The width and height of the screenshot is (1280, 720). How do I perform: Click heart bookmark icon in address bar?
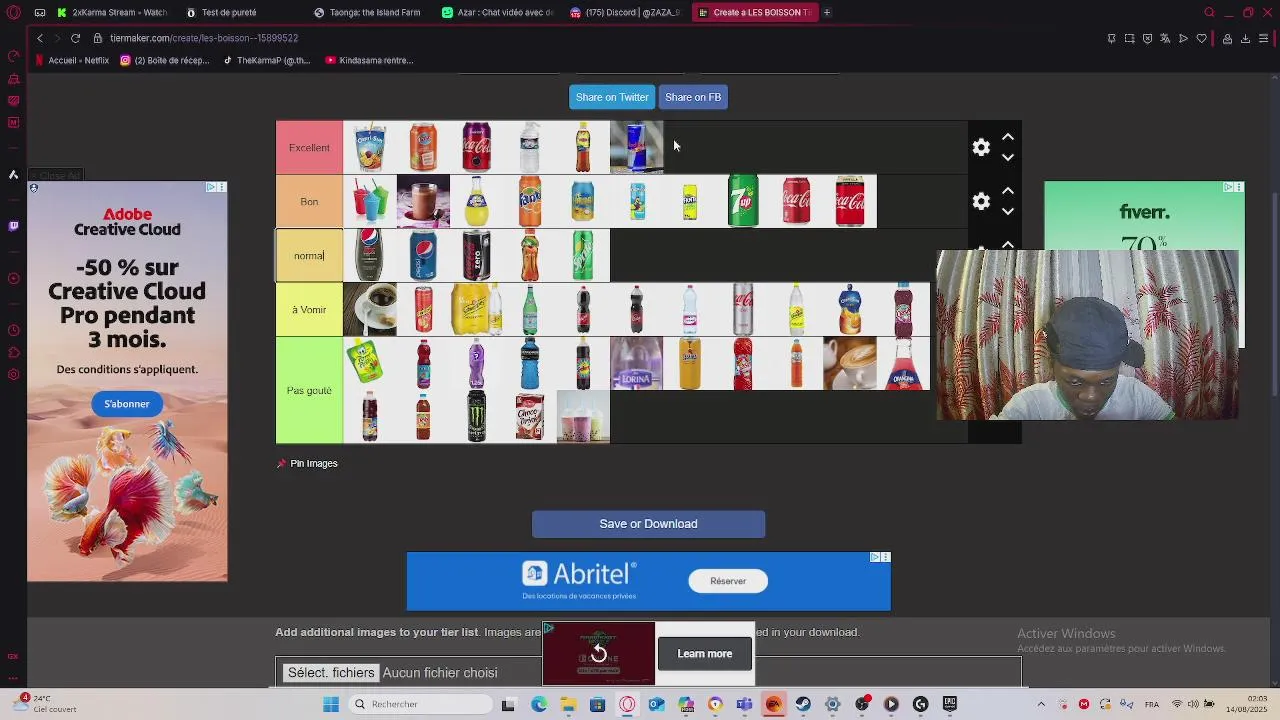click(x=1202, y=38)
